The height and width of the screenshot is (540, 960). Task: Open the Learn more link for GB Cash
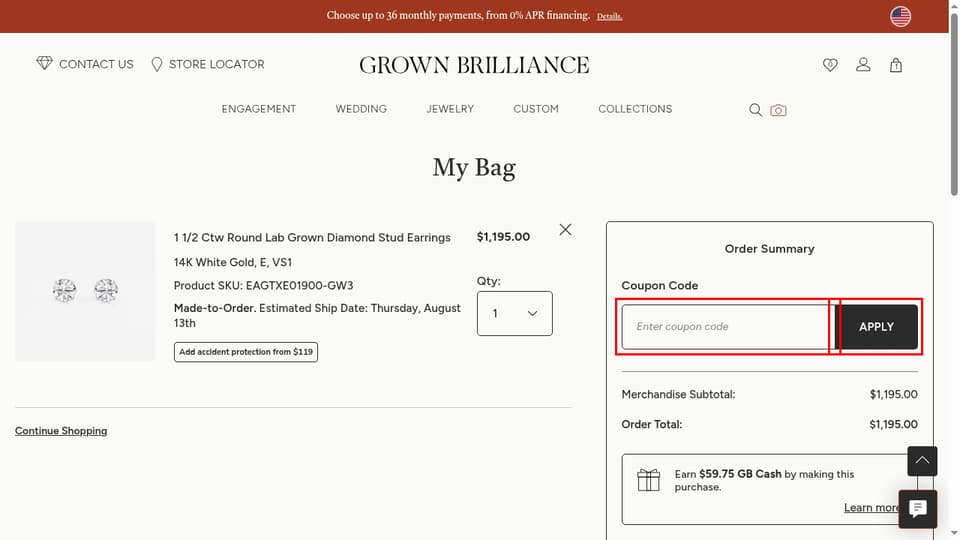point(871,508)
